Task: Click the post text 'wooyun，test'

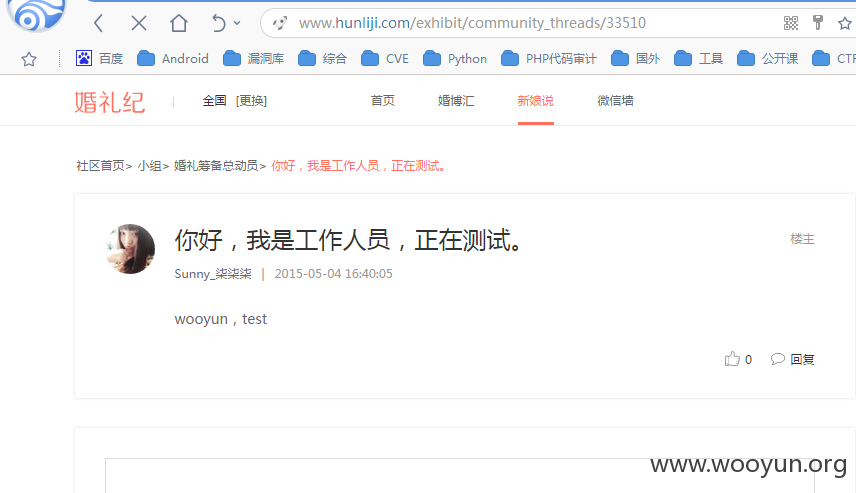Action: point(221,319)
